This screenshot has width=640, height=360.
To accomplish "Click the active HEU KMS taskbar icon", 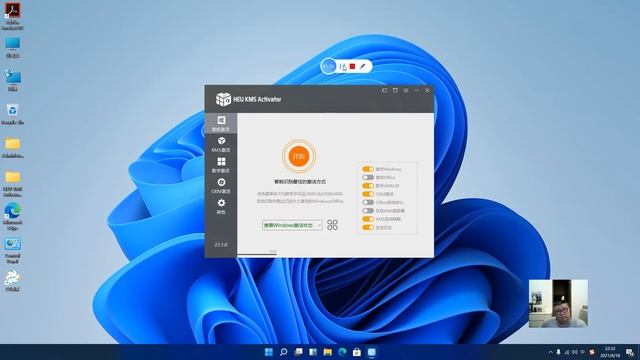I will 371,352.
